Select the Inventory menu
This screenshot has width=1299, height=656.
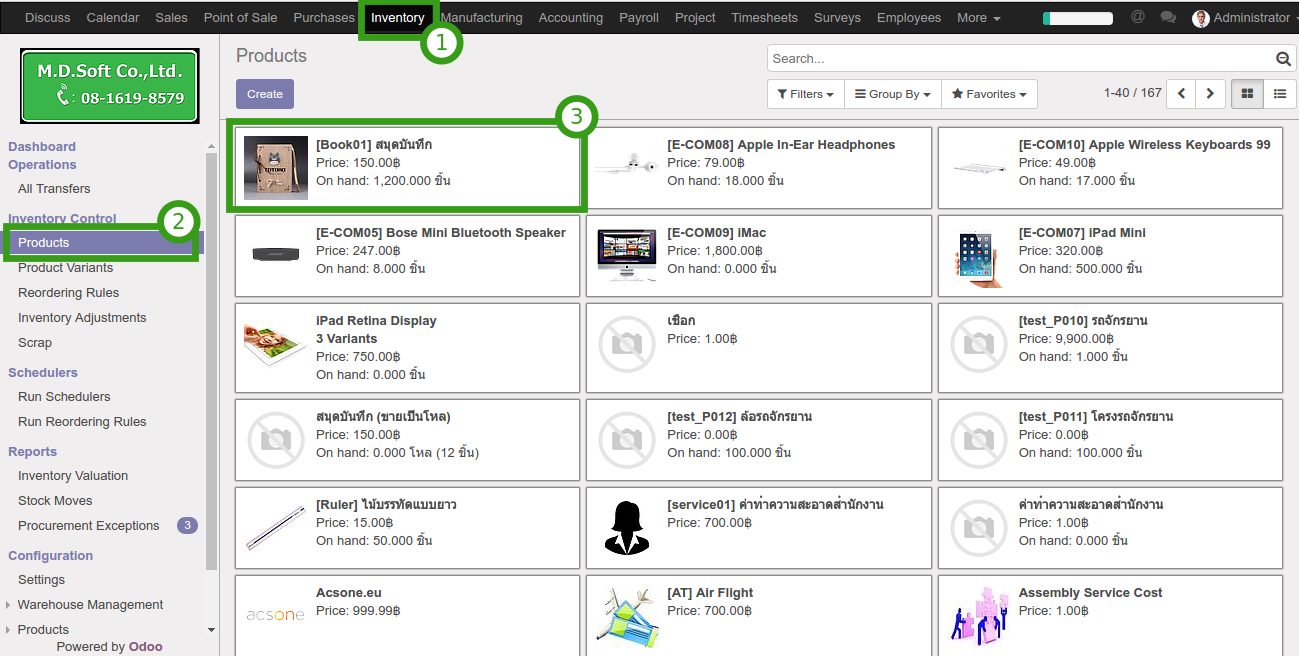(x=398, y=18)
